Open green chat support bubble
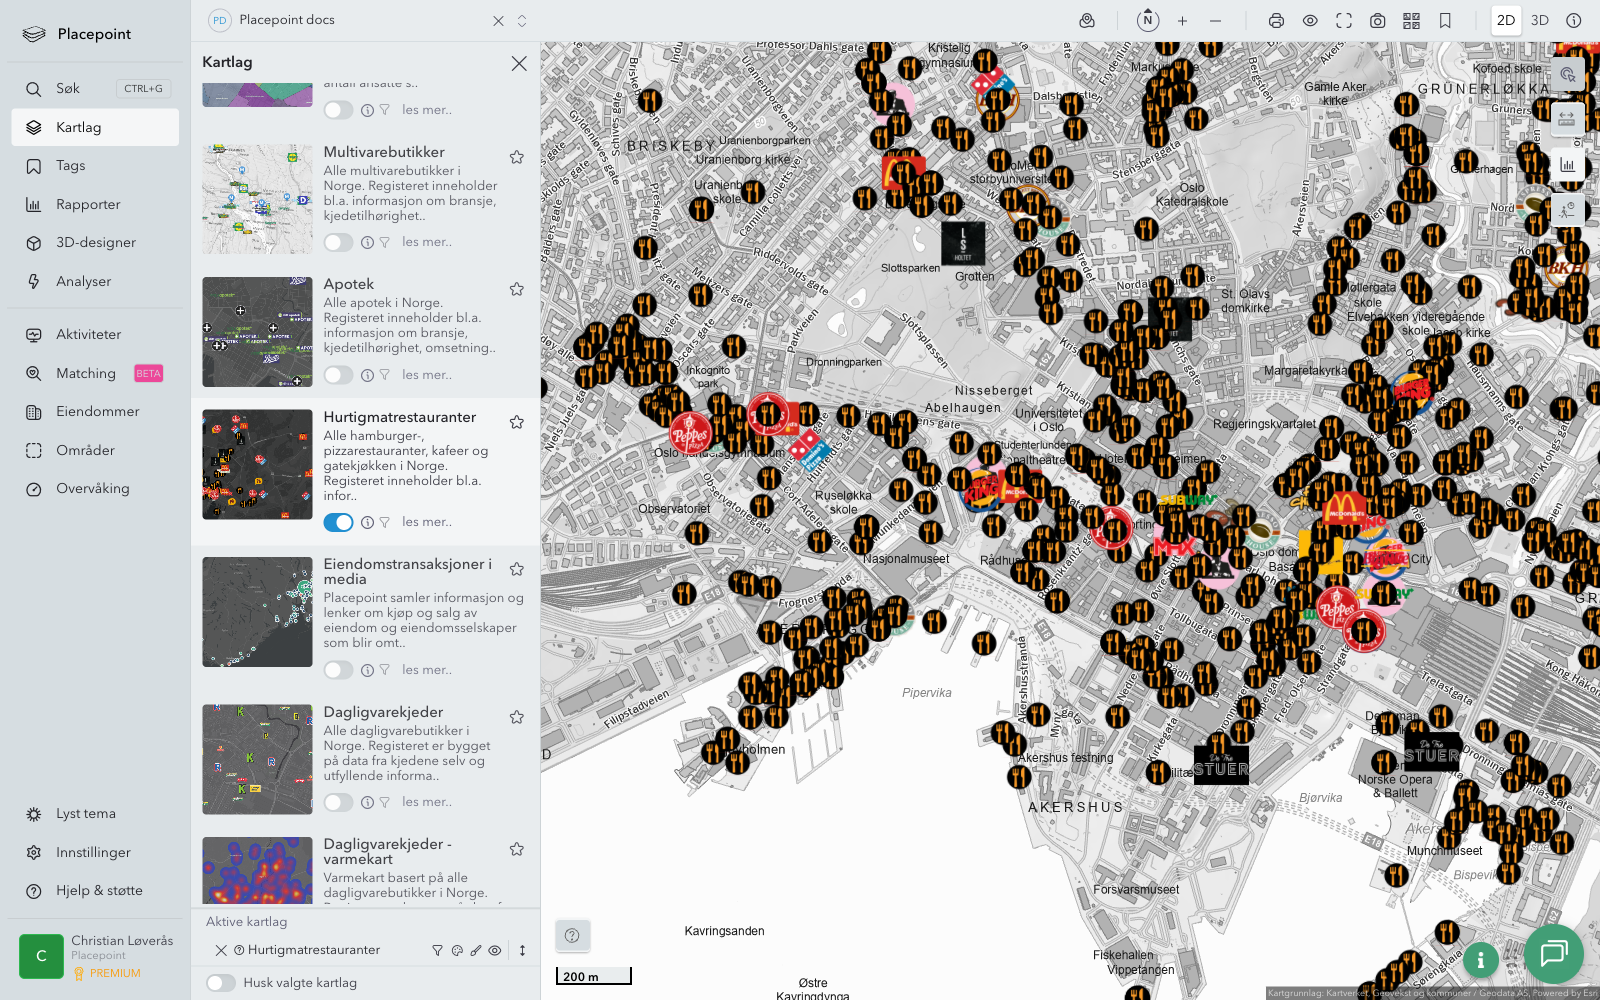Screen dimensions: 1600x1000 [x=1553, y=953]
